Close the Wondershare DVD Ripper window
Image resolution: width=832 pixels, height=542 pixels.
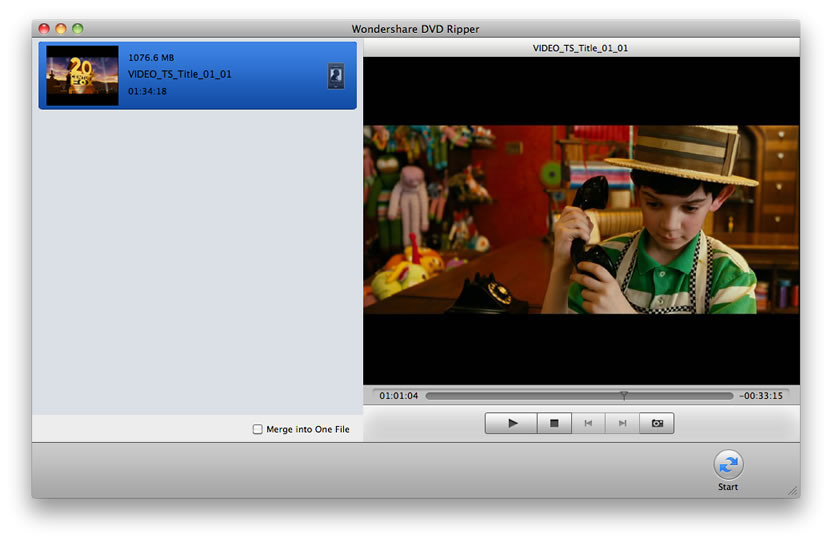pyautogui.click(x=45, y=29)
